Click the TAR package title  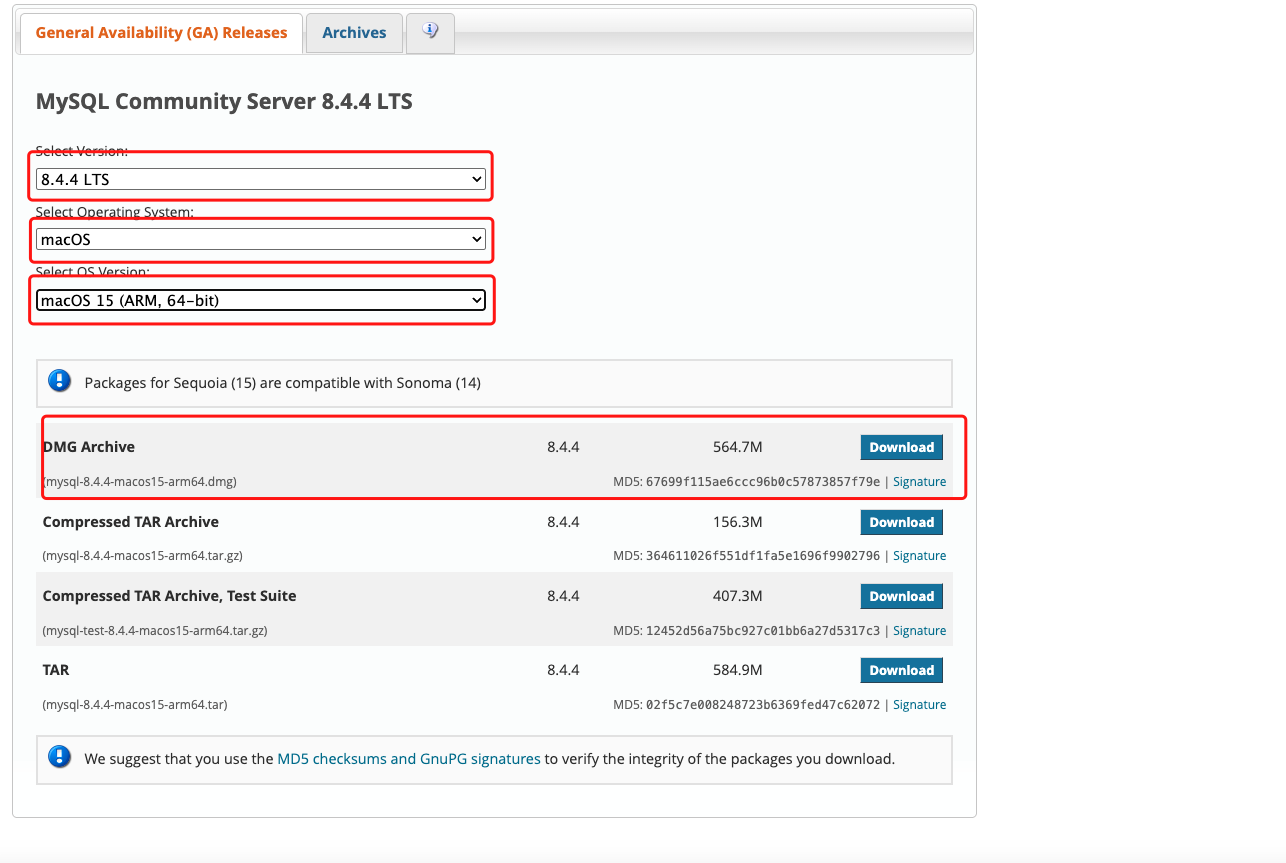(x=56, y=670)
